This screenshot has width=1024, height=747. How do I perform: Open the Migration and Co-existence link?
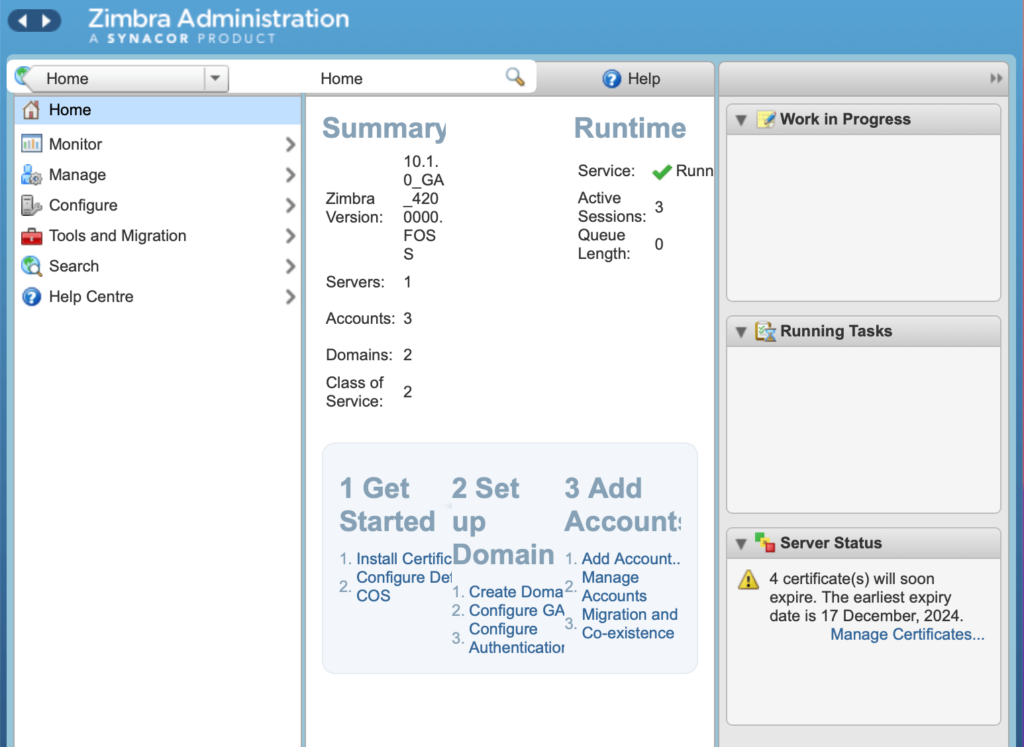(x=629, y=624)
